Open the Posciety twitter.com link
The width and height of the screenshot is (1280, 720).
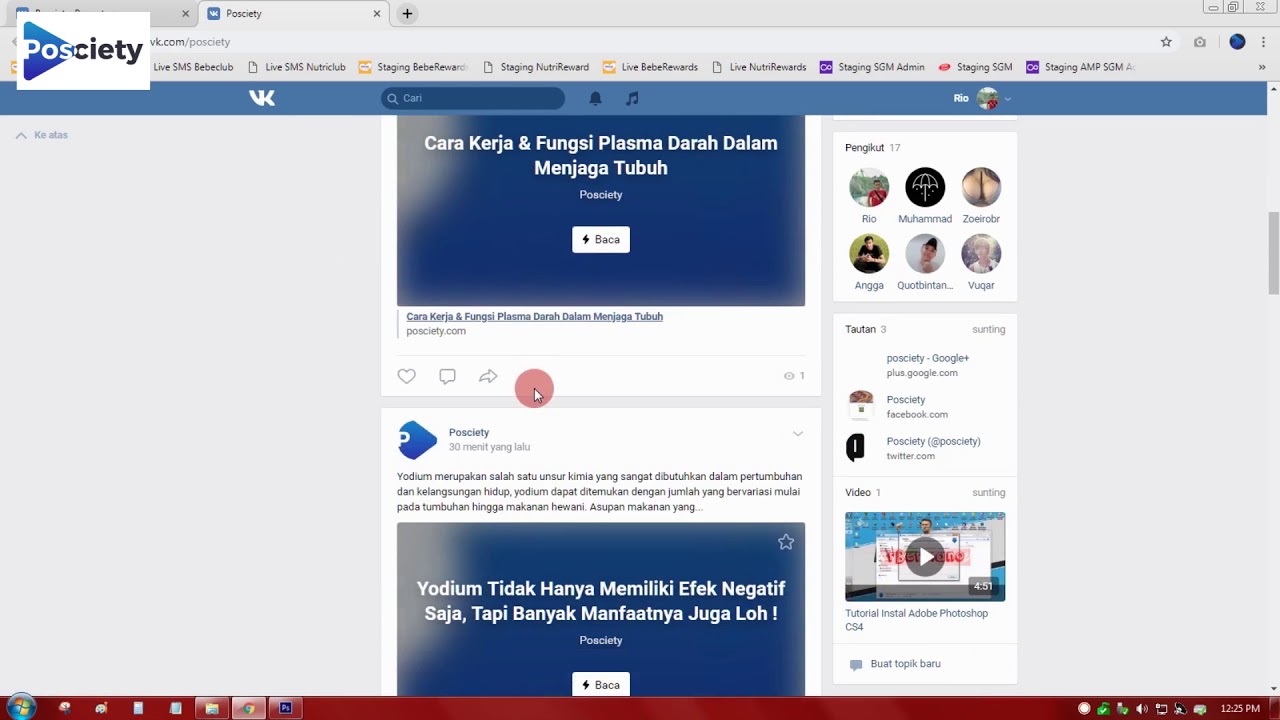click(x=934, y=441)
